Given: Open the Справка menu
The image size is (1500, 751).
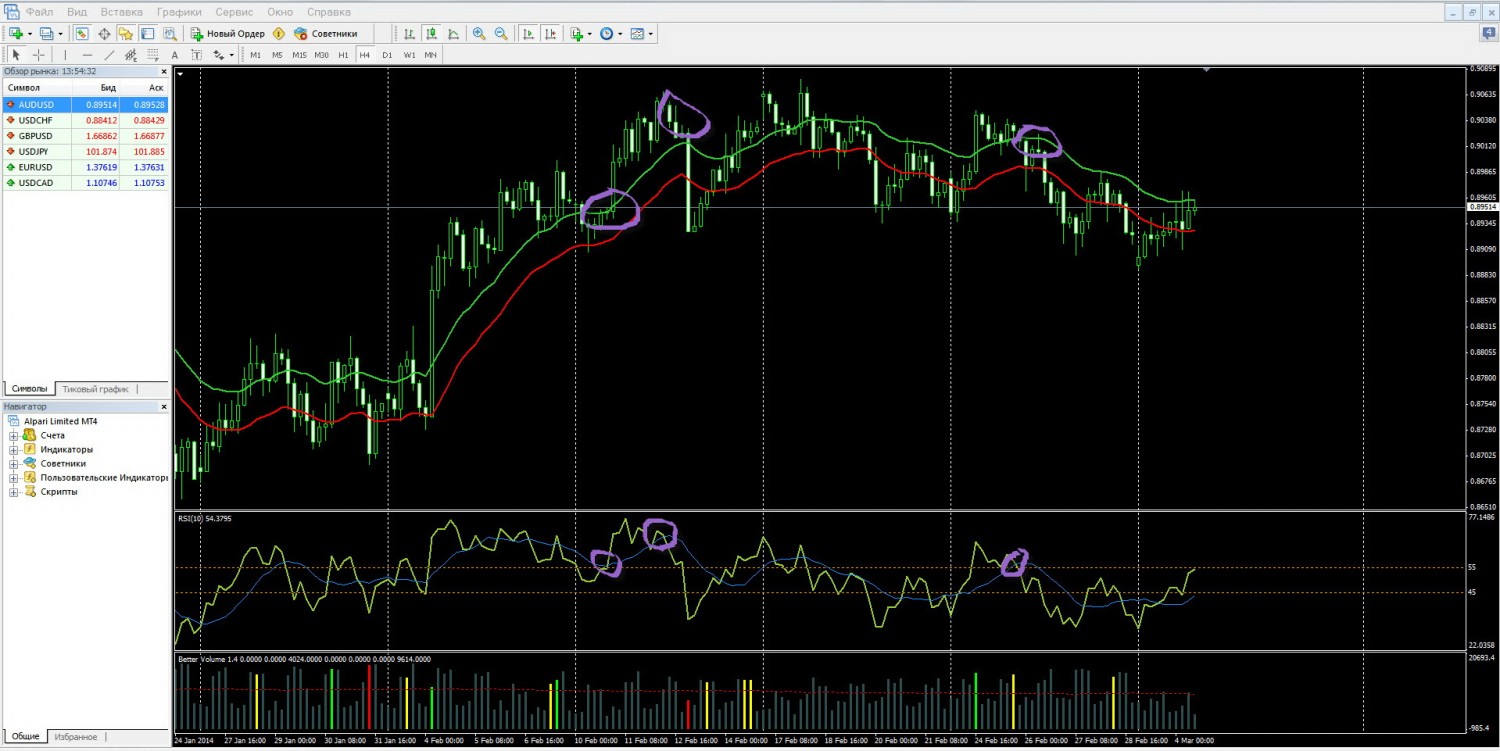Looking at the screenshot, I should pos(329,12).
